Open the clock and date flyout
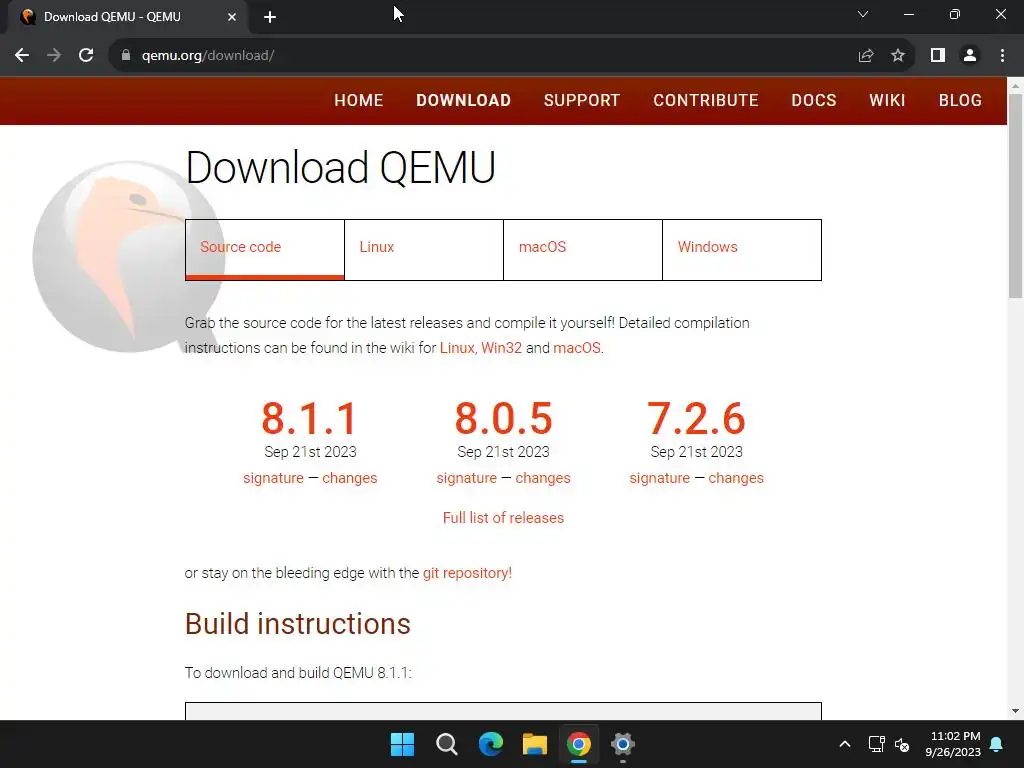This screenshot has width=1024, height=768. [x=953, y=744]
